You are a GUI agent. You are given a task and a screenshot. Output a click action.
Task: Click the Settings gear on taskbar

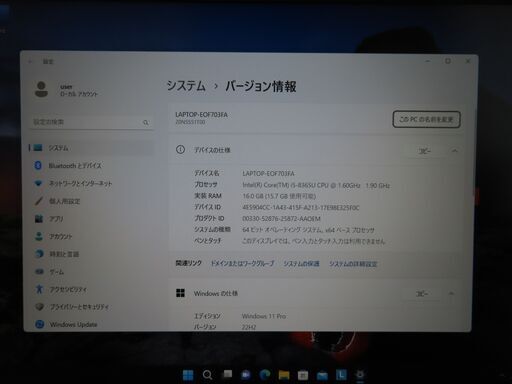tap(360, 374)
